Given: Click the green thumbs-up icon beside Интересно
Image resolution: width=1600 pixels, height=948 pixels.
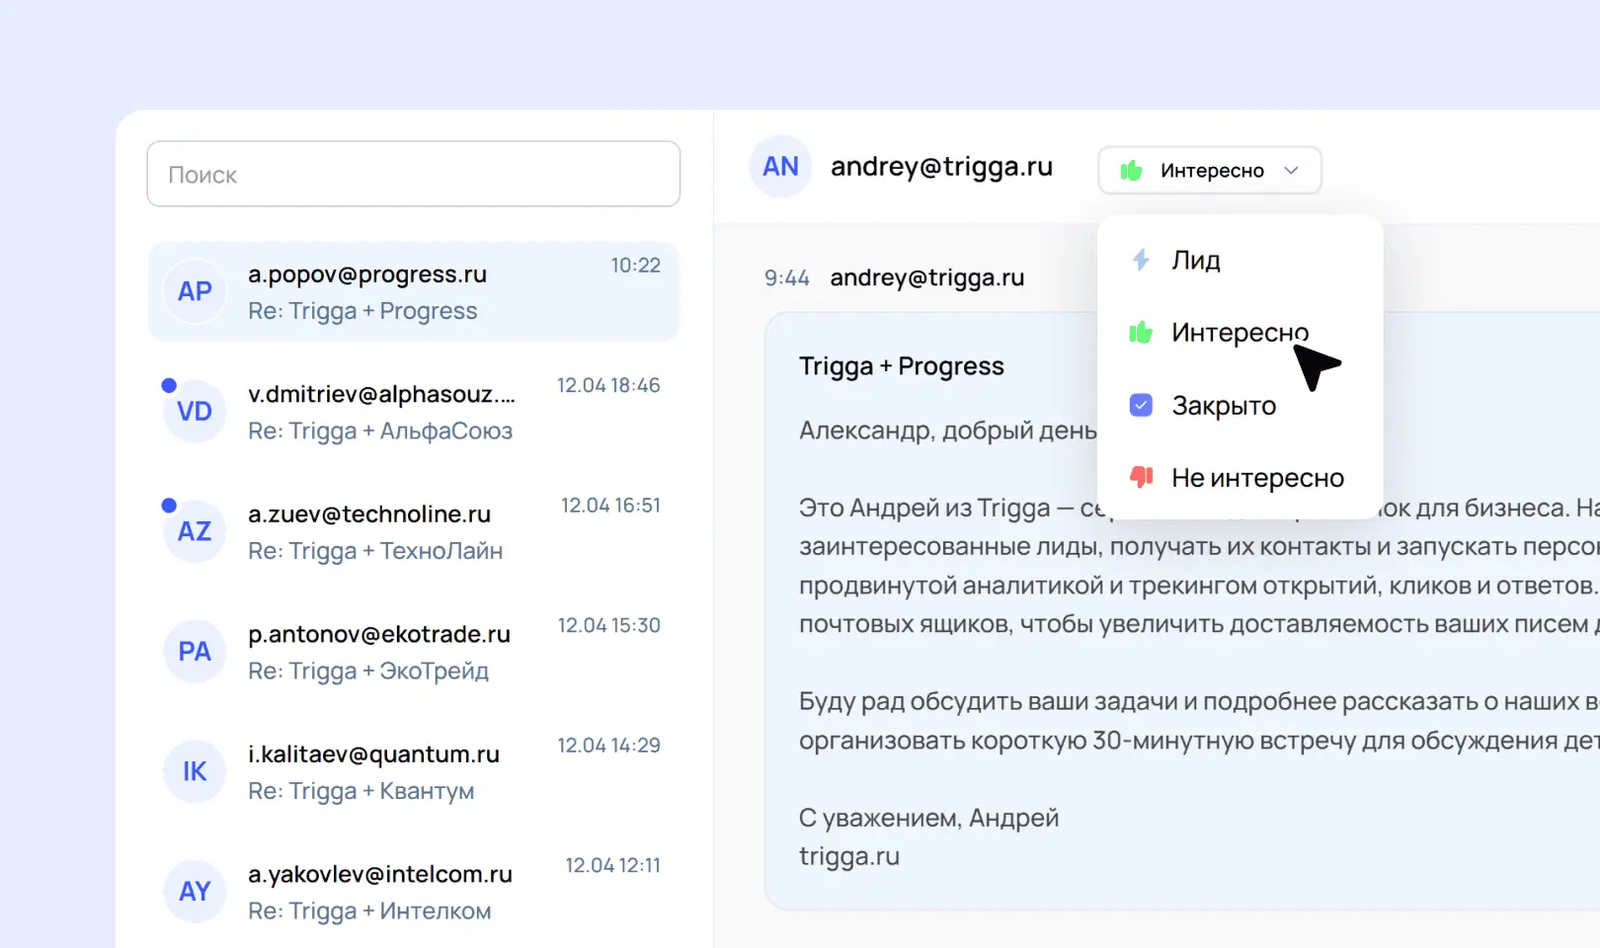Looking at the screenshot, I should 1140,332.
